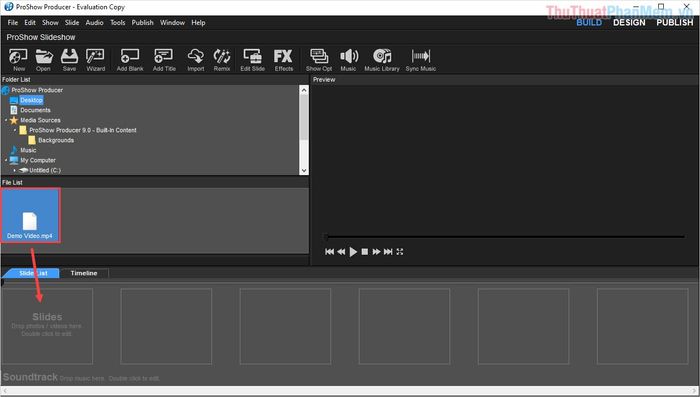Collapse the My Computer tree node
The image size is (700, 397).
tap(6, 160)
